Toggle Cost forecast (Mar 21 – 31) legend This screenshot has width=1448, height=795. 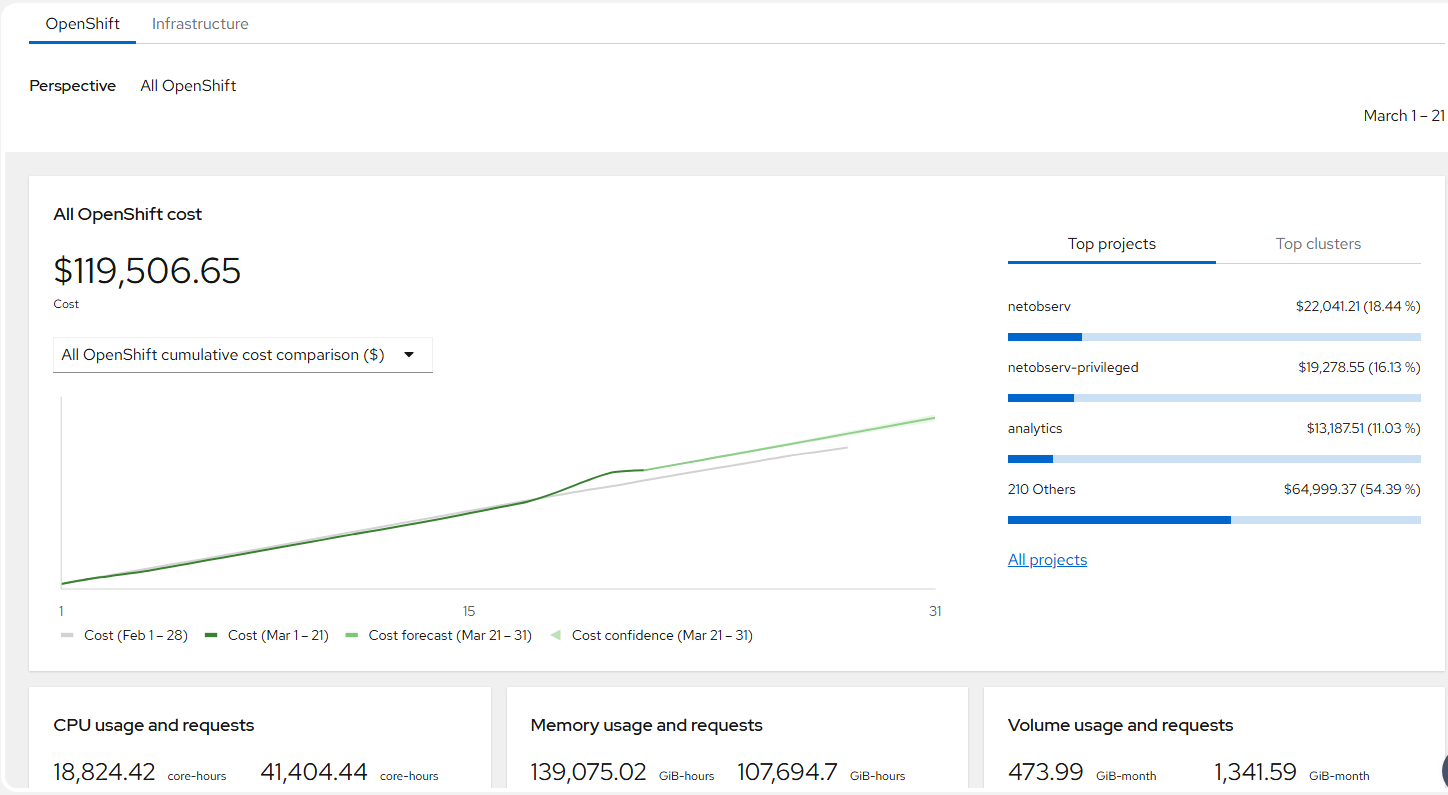click(x=438, y=635)
